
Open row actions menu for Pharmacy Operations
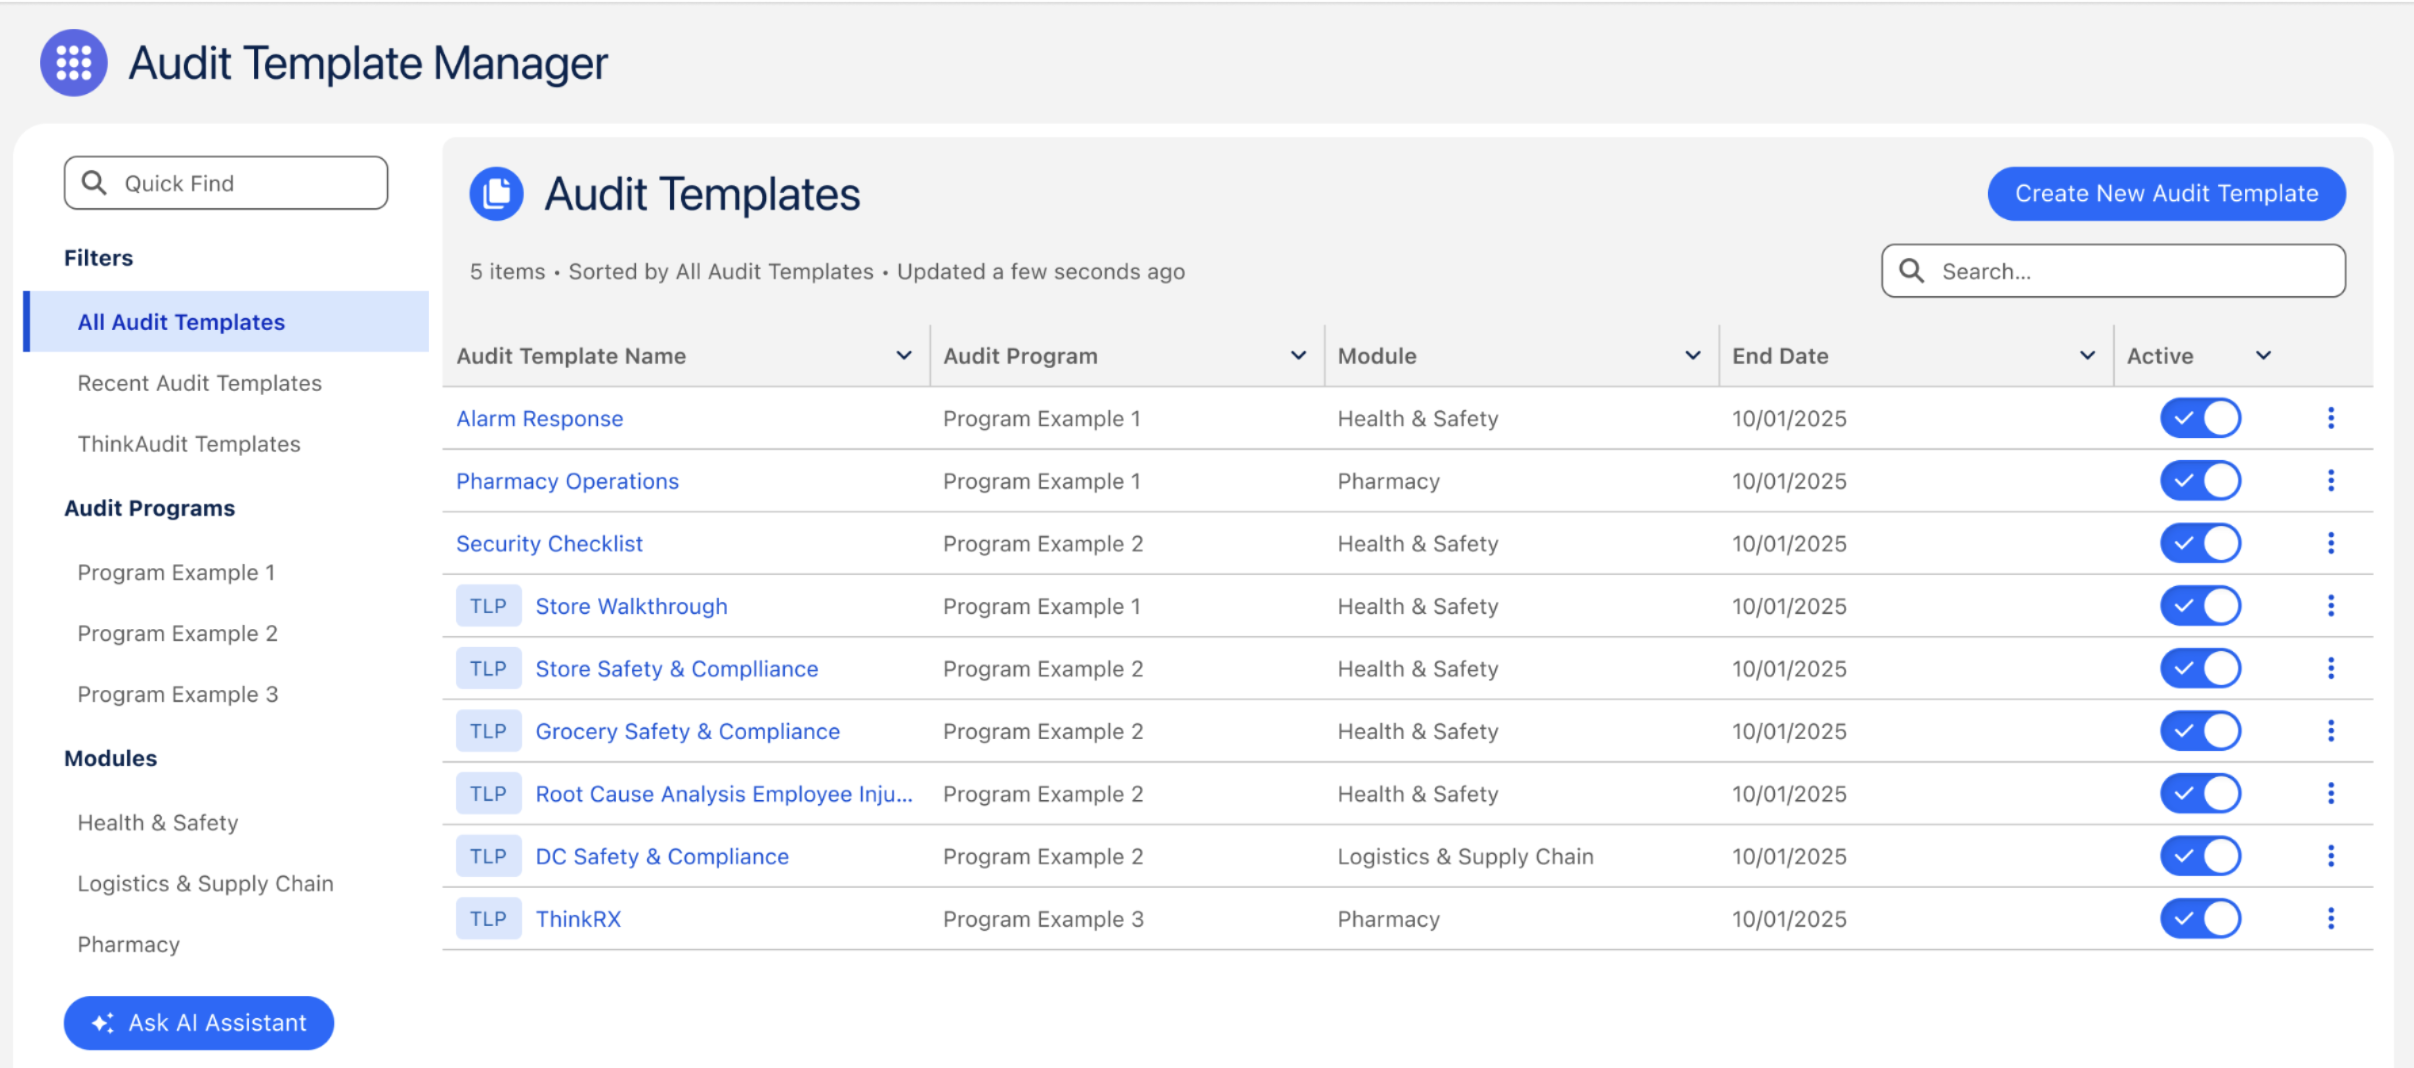[2330, 481]
